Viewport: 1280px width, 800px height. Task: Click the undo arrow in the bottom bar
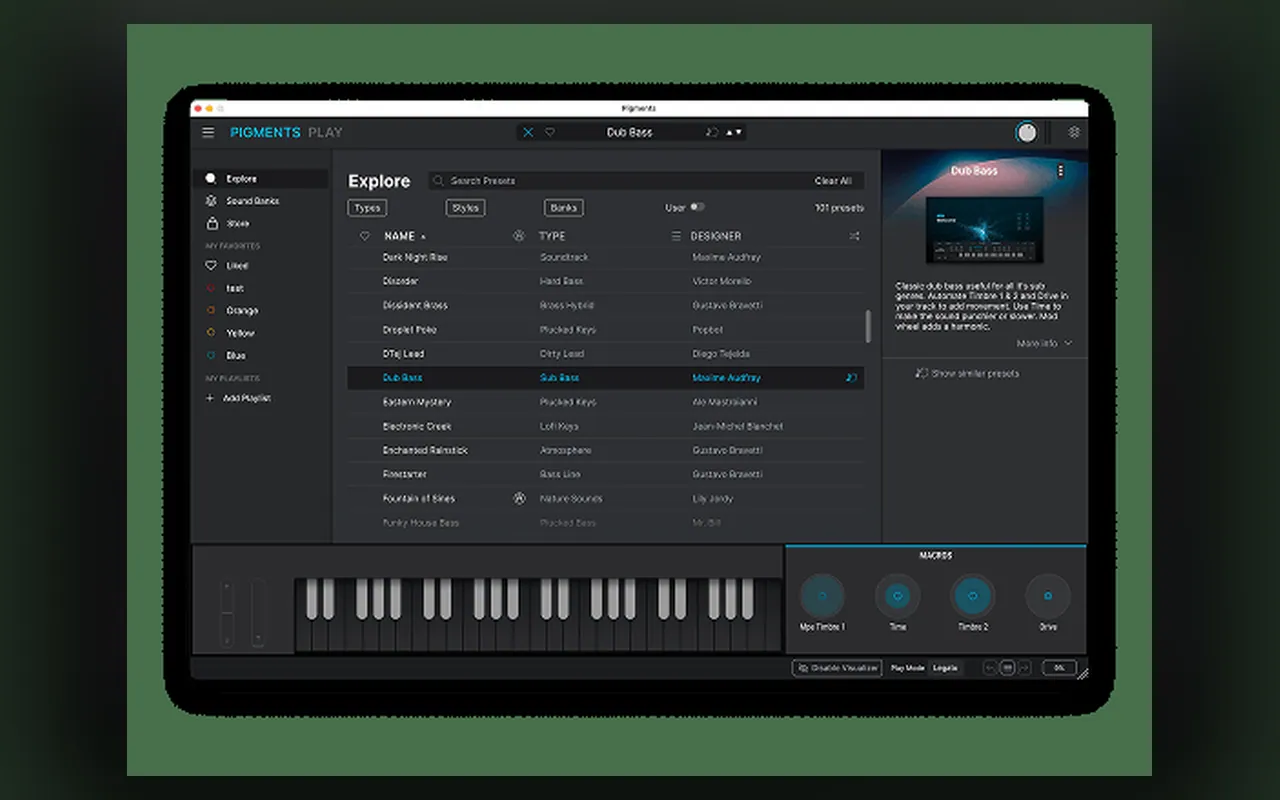991,668
